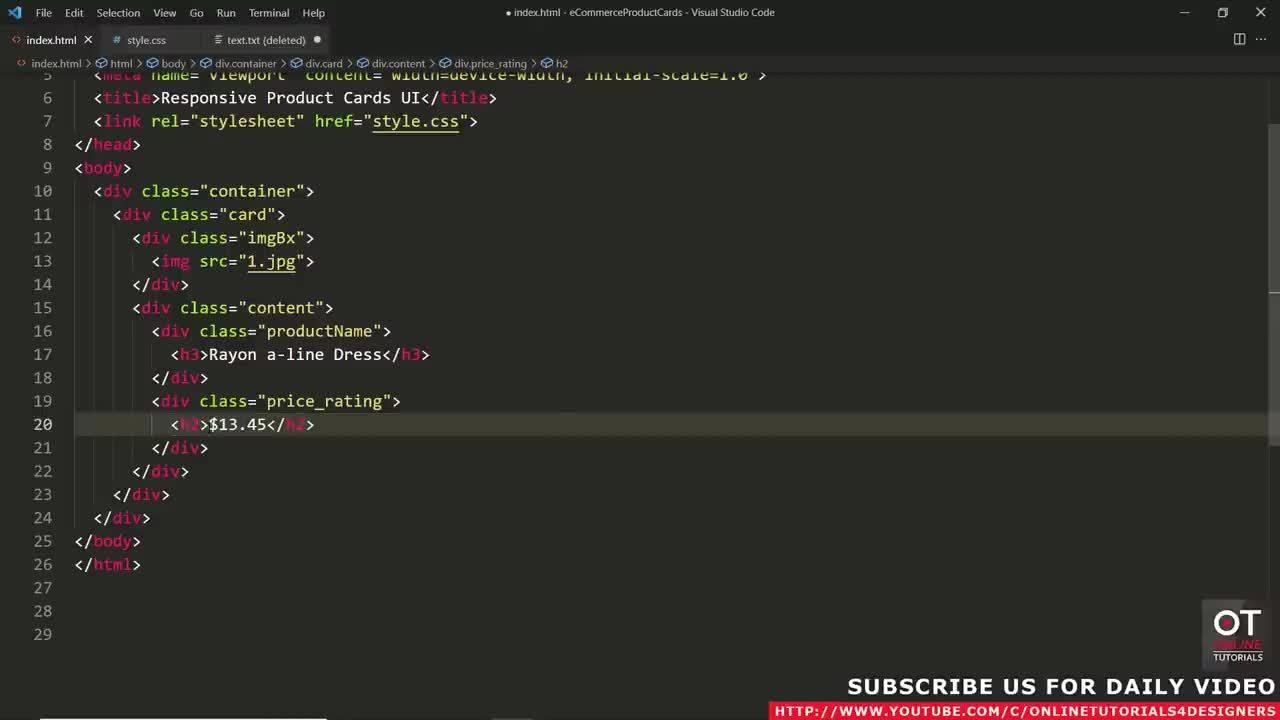
Task: Expand the body breadcrumb item
Action: [x=173, y=64]
